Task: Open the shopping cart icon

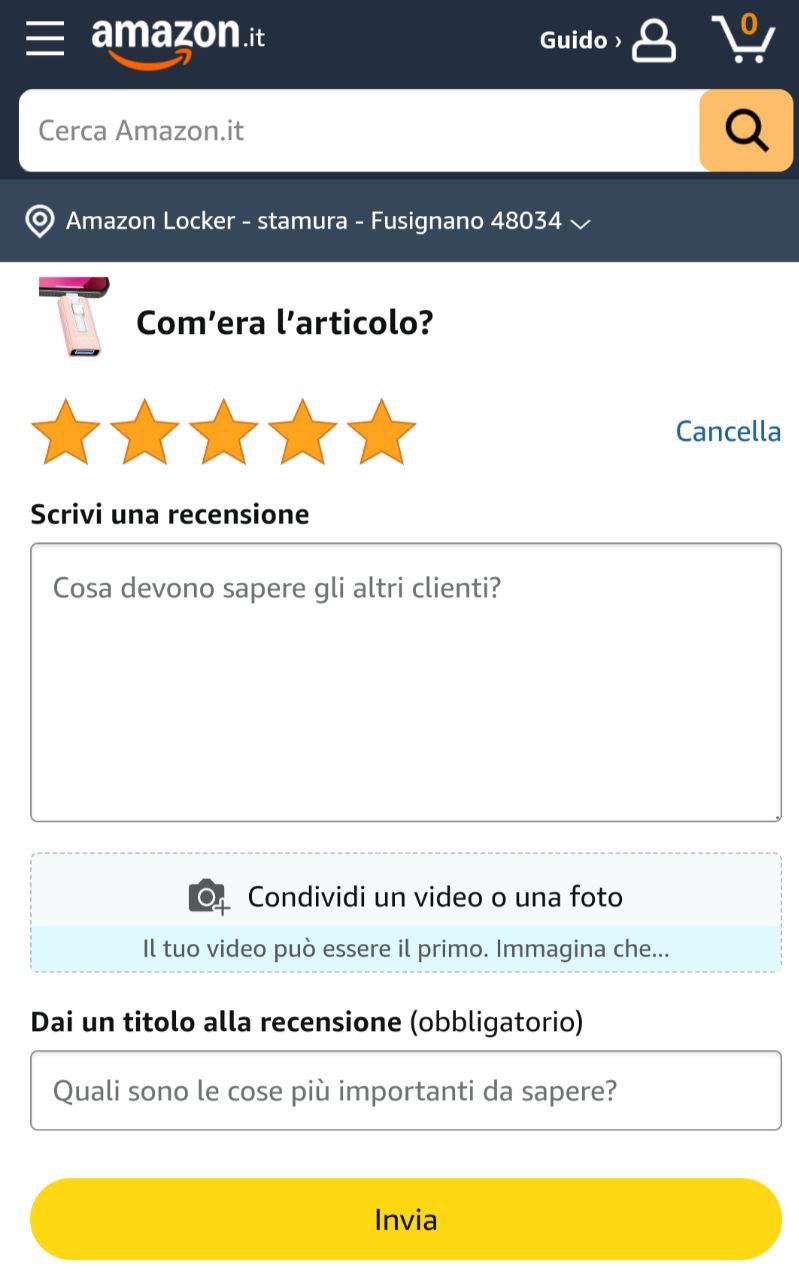Action: coord(743,38)
